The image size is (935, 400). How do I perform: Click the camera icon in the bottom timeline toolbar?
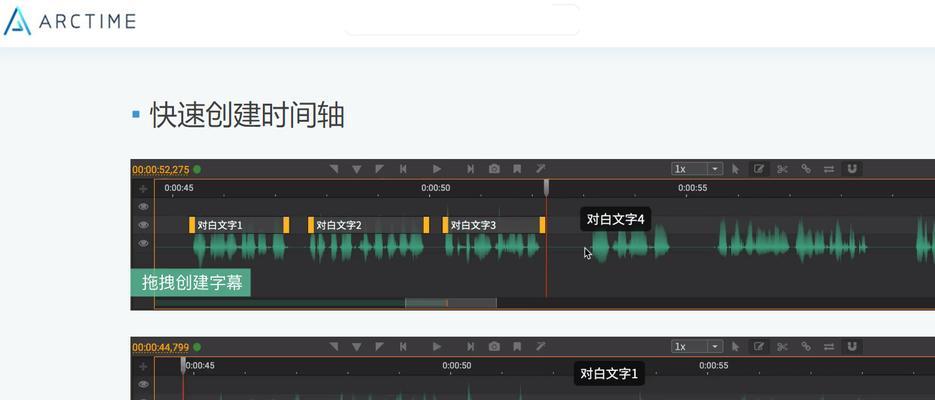point(494,346)
